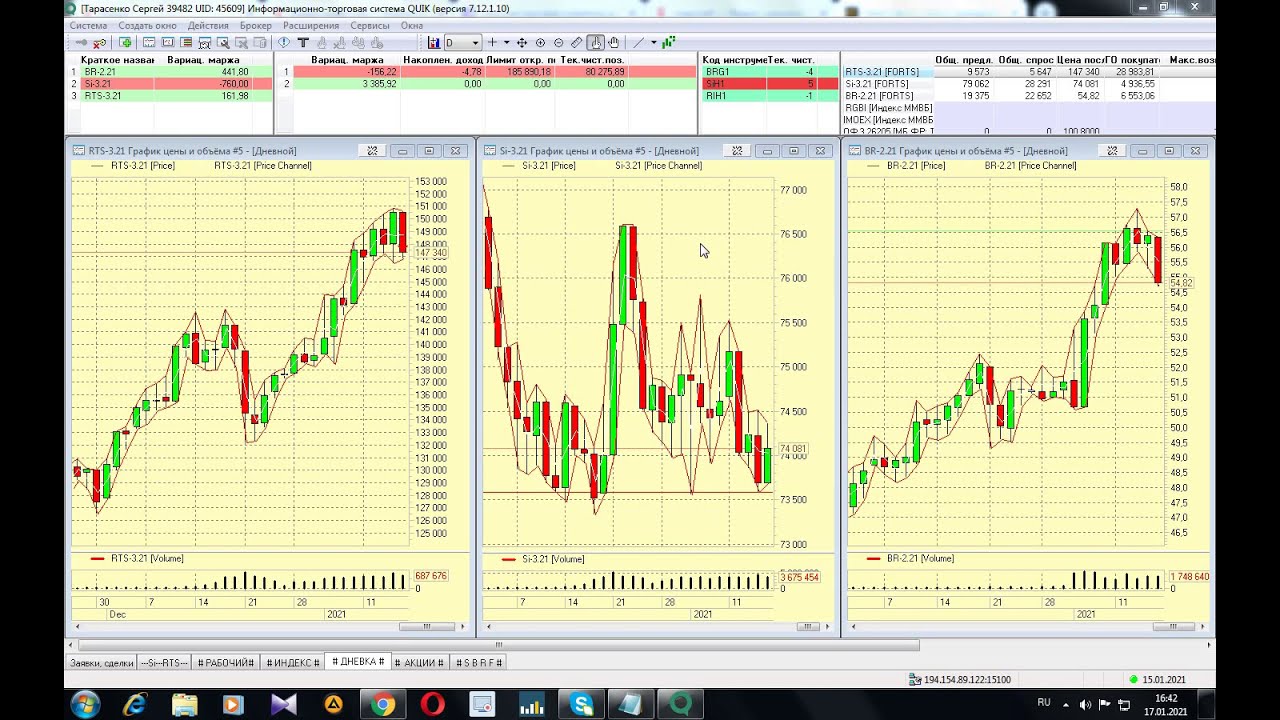Click the Si-3.21 chart horizontal scrollbar thumb
1280x720 pixels.
pyautogui.click(x=807, y=627)
